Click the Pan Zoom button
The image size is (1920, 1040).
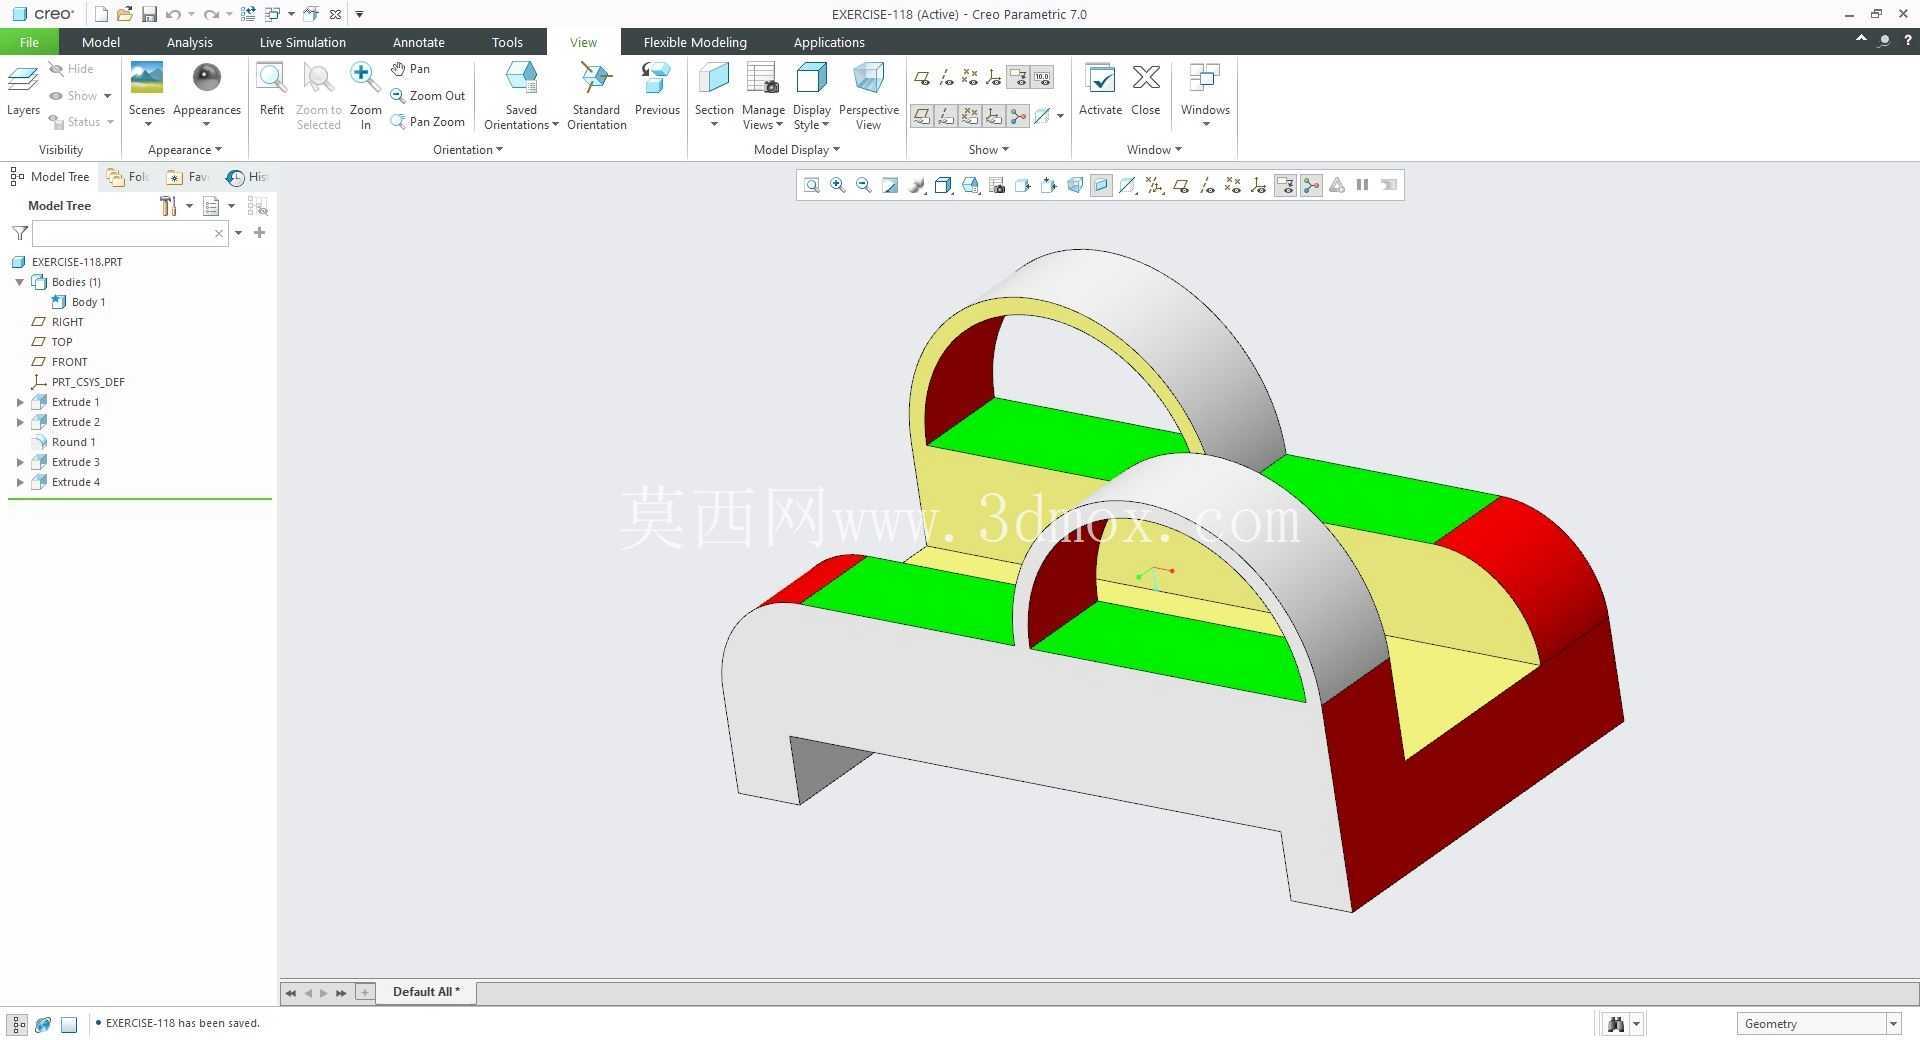[x=428, y=122]
